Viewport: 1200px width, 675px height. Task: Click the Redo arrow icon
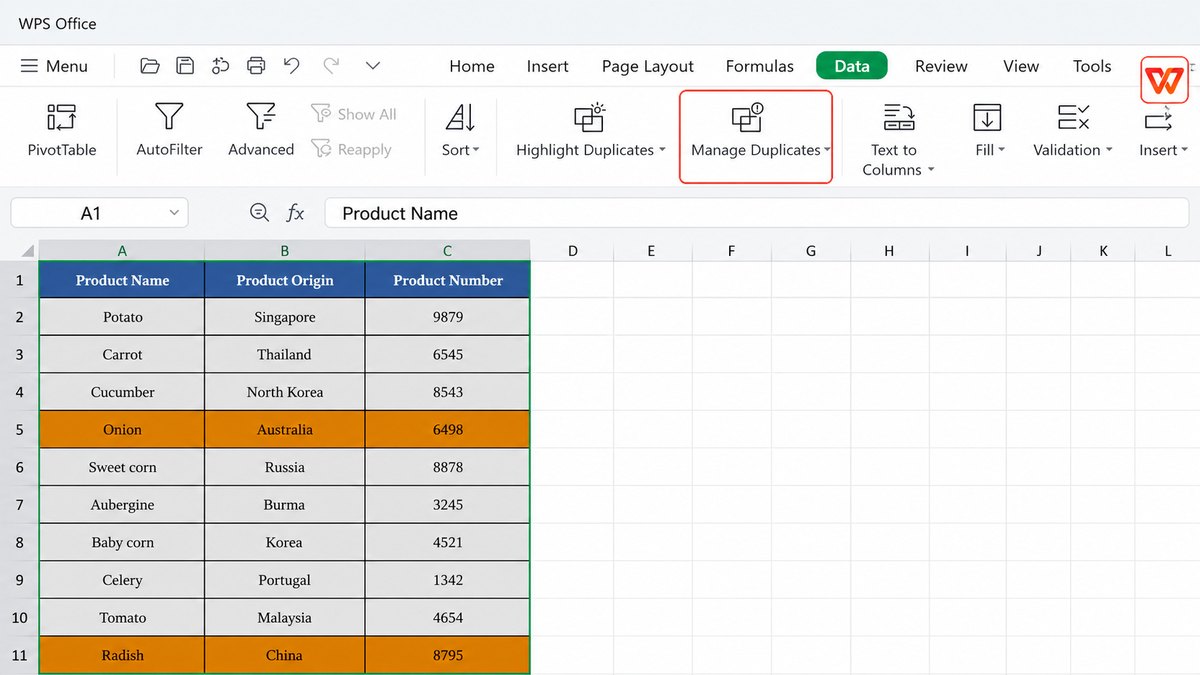[331, 66]
